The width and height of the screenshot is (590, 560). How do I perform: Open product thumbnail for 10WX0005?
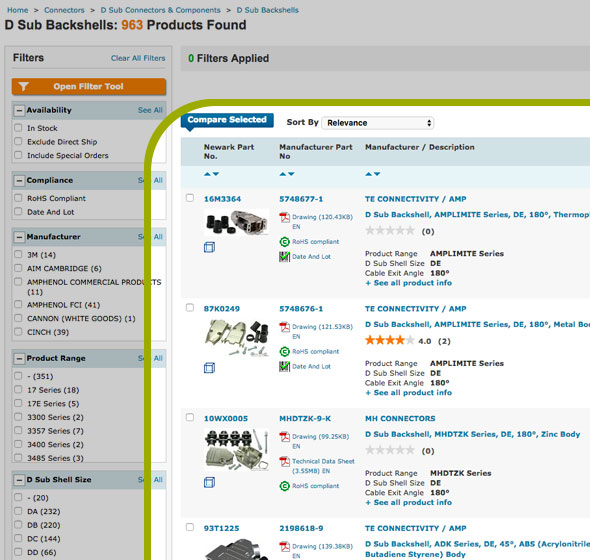pos(237,450)
